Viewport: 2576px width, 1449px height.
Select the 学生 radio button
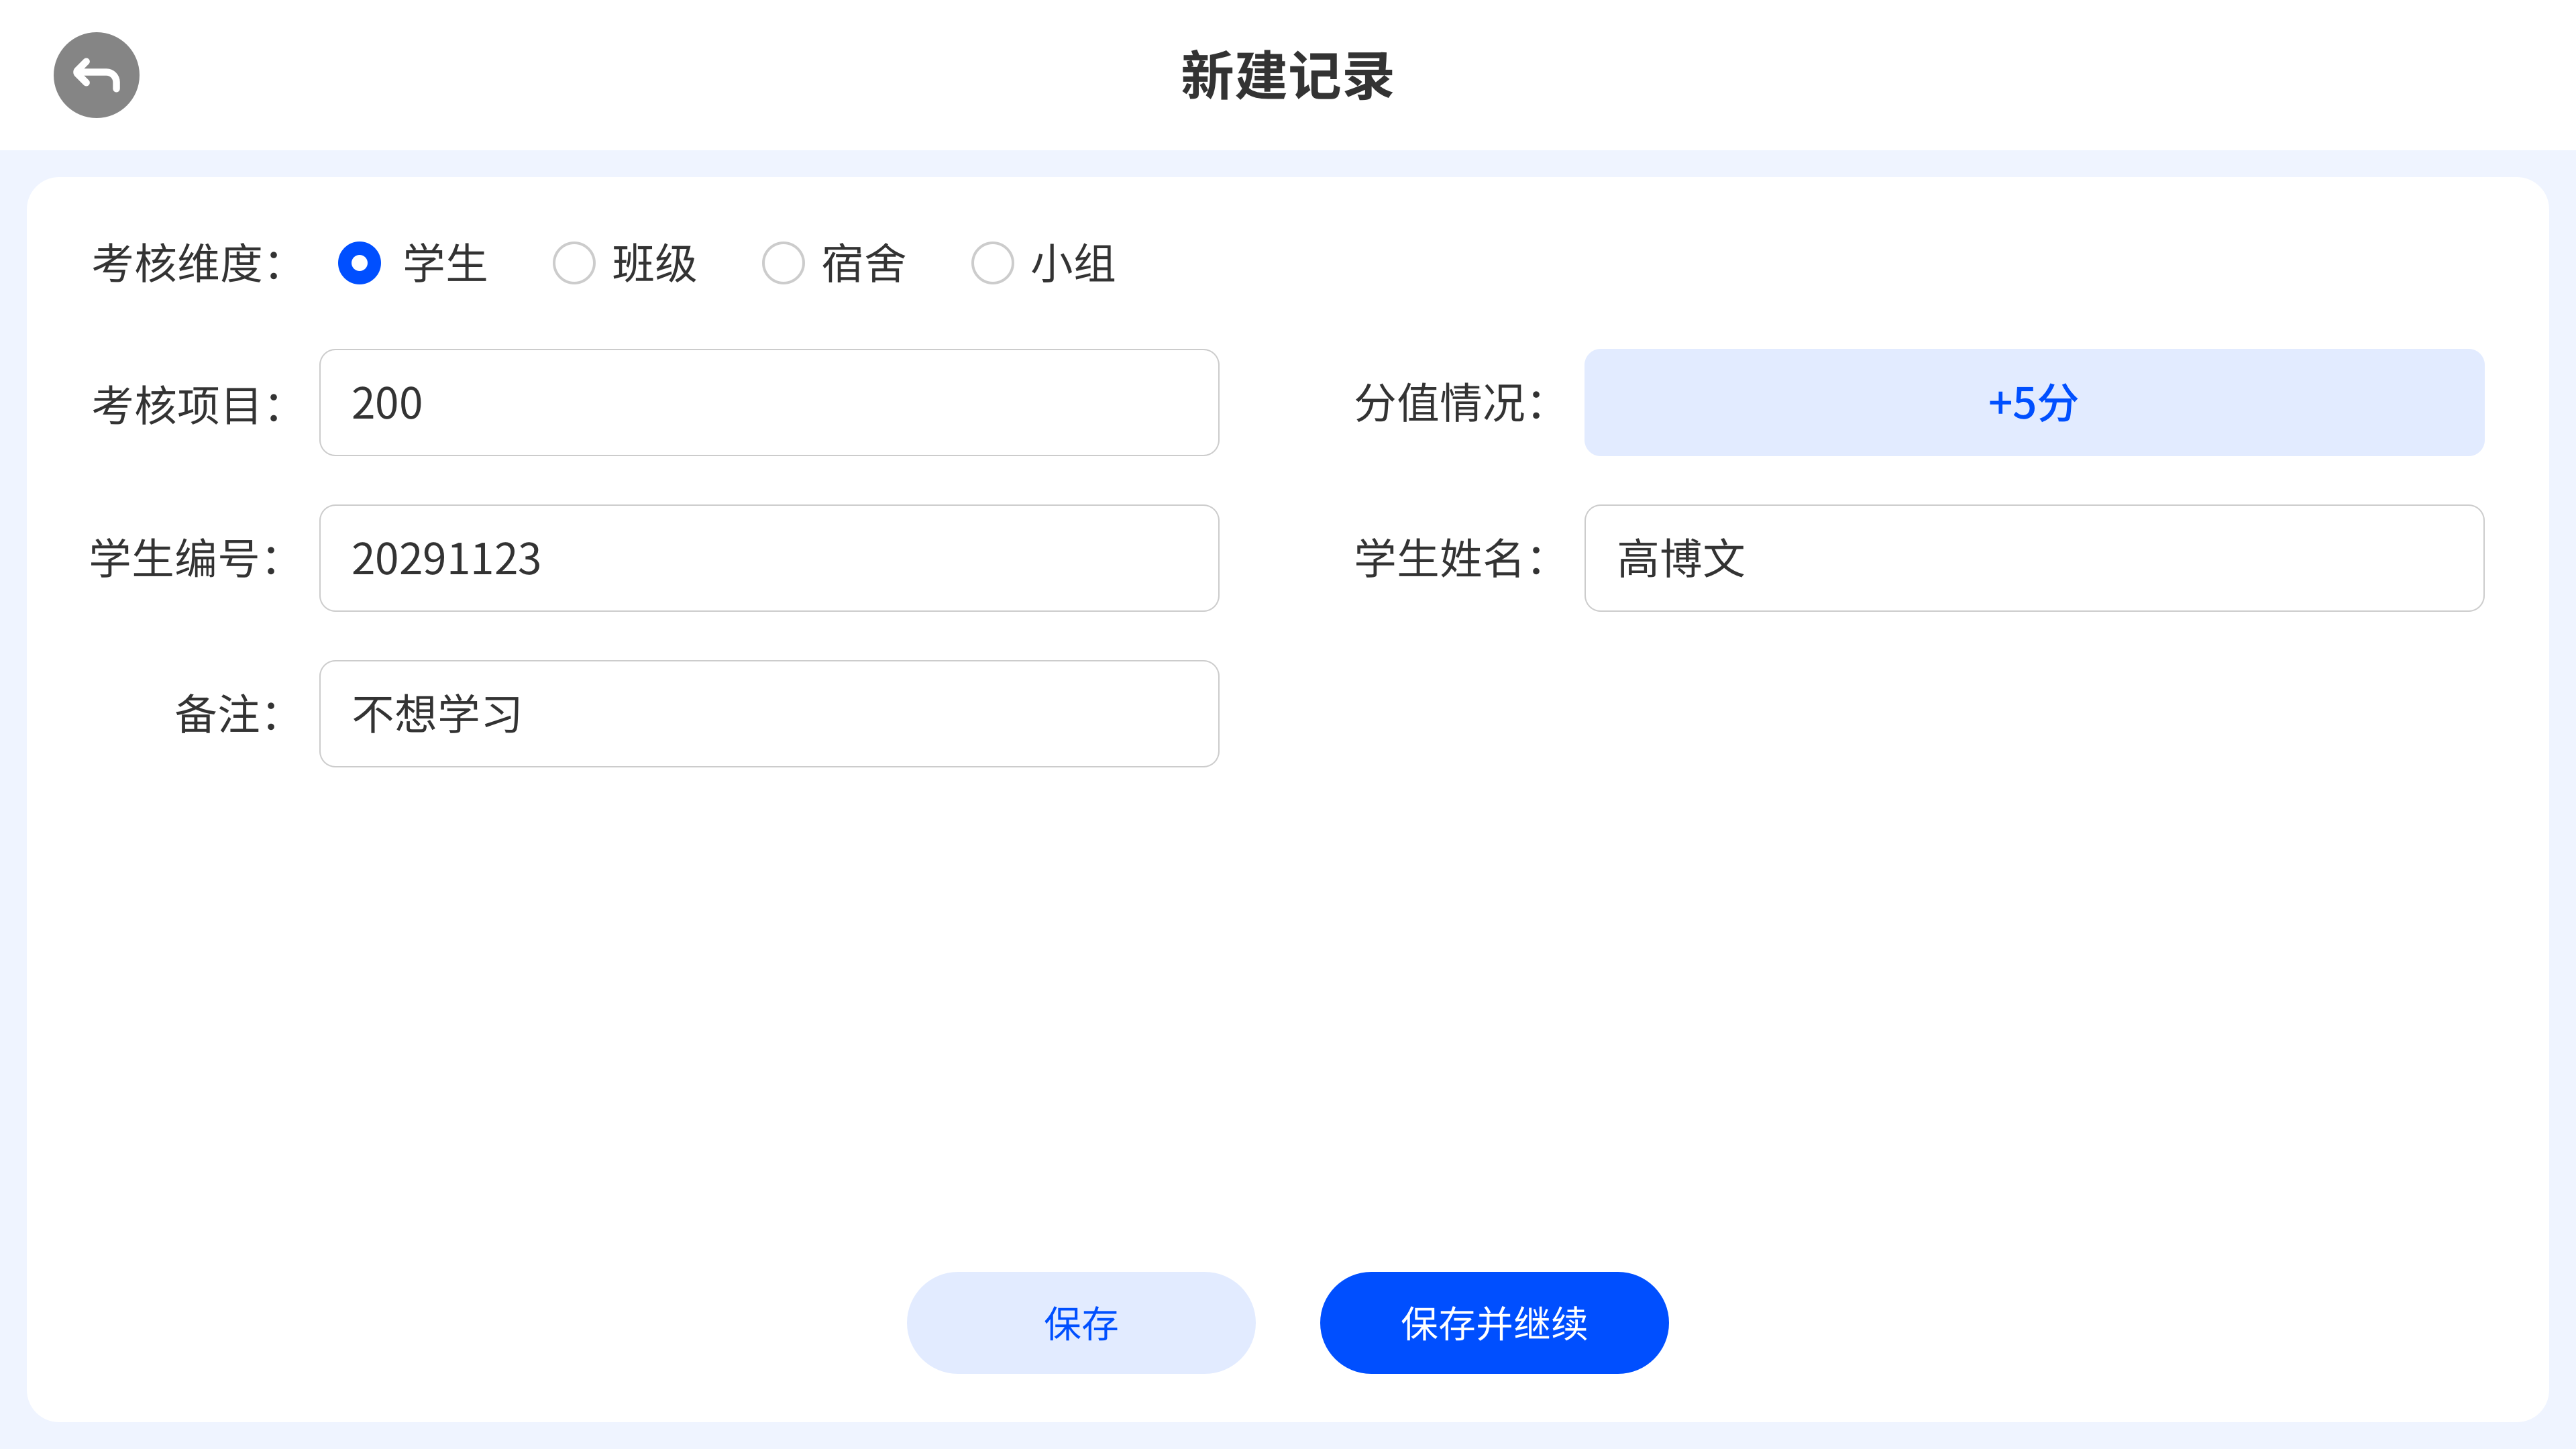point(359,263)
